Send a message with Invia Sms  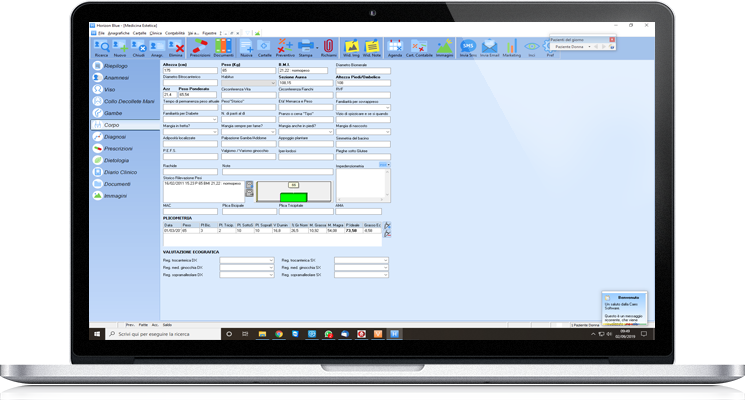(x=468, y=48)
